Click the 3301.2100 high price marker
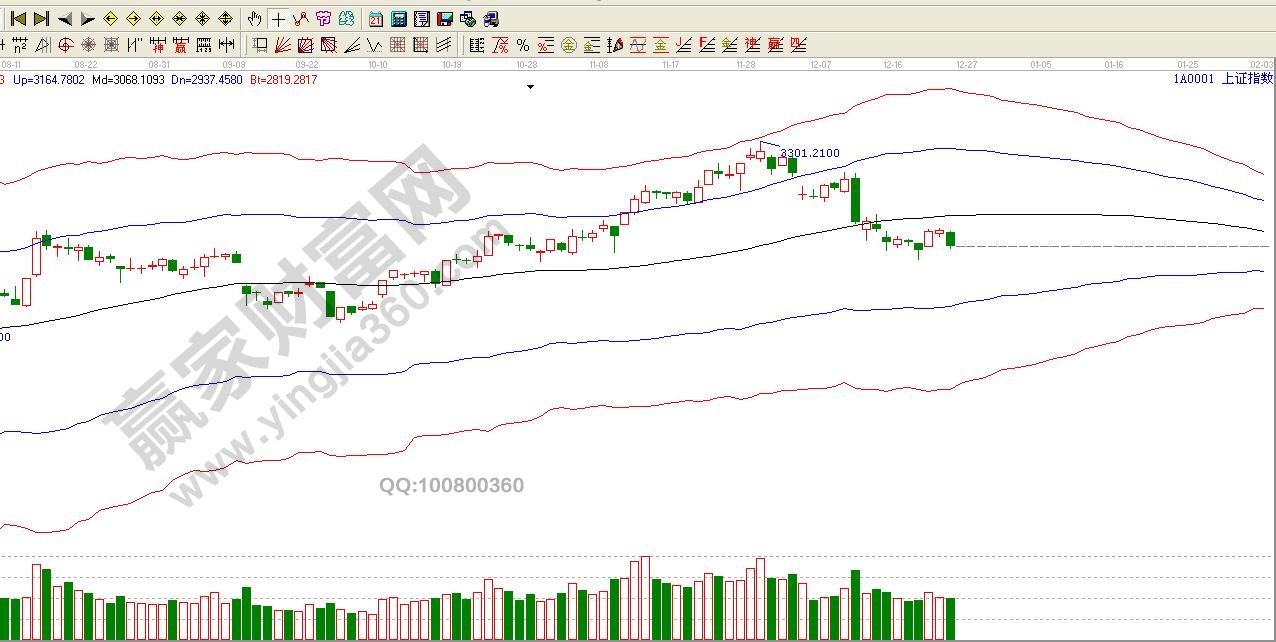The height and width of the screenshot is (642, 1276). click(810, 153)
